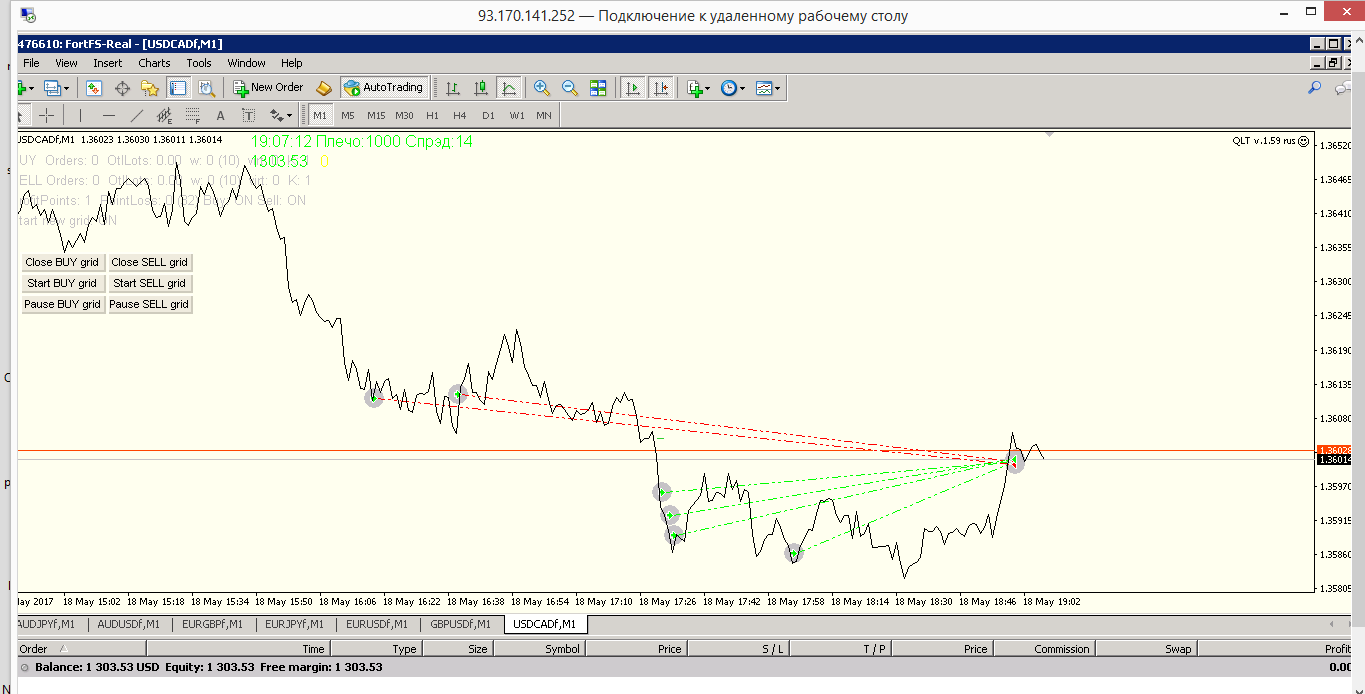Toggle chart Auto Scroll
The image size is (1365, 694).
tap(633, 88)
